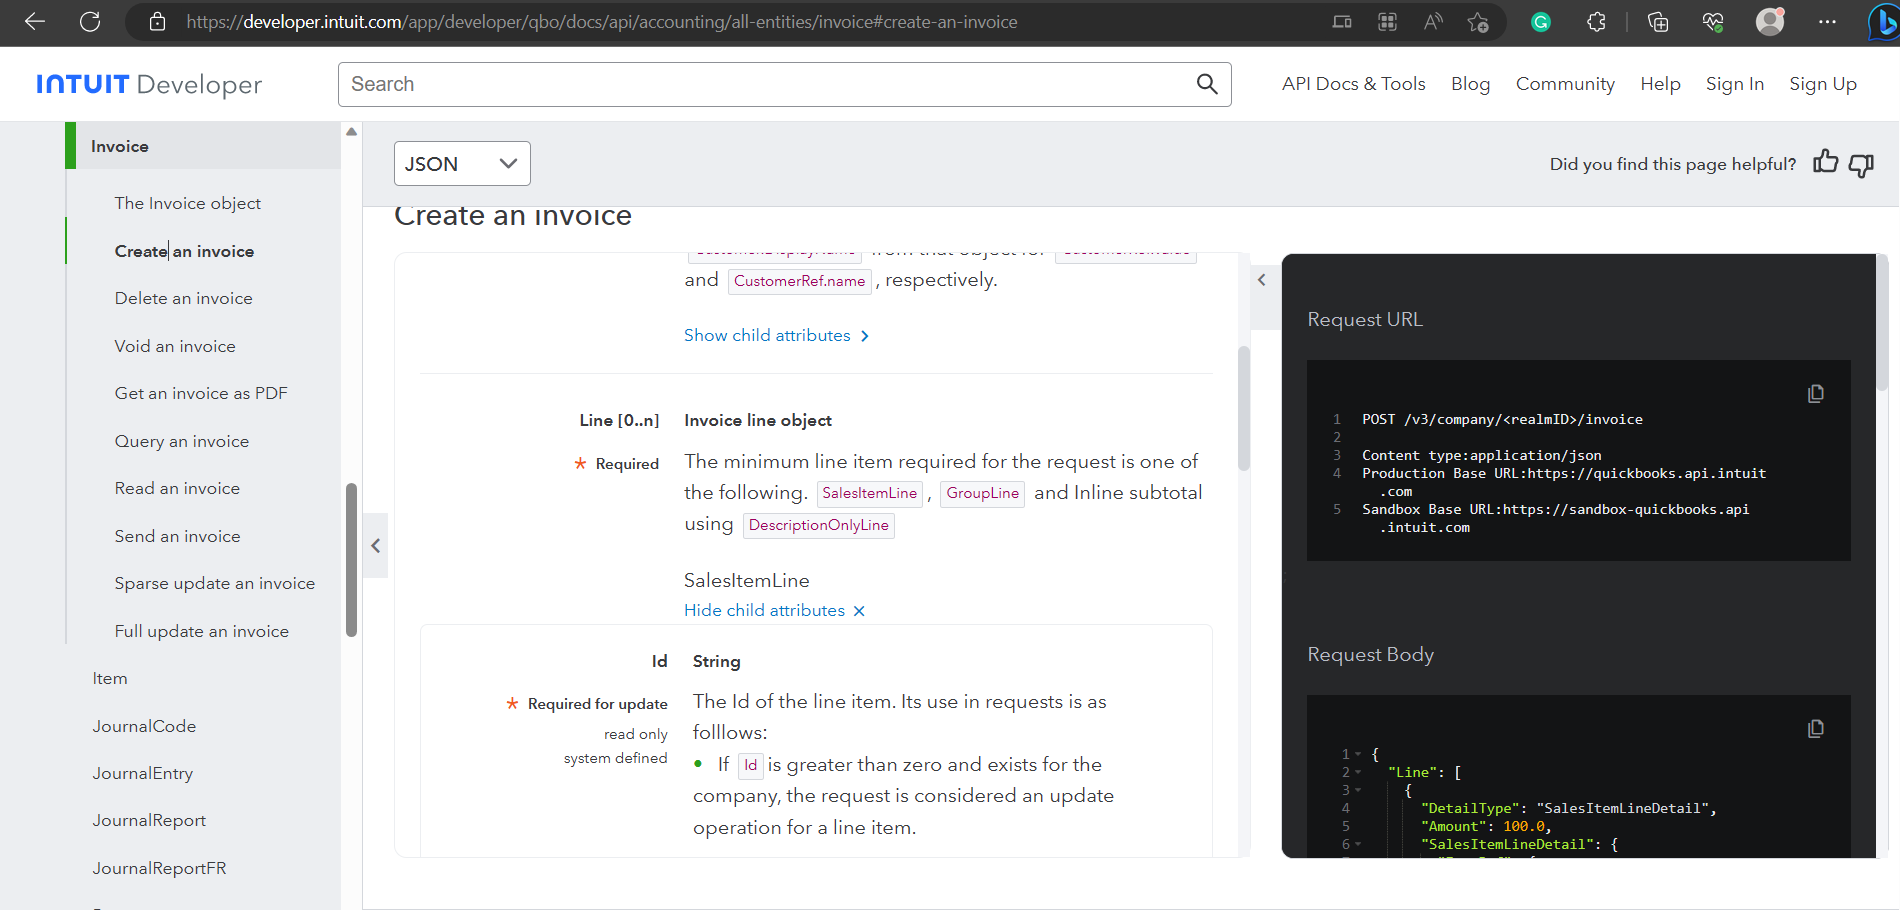1900x910 pixels.
Task: Go to the JournalEntry entity page
Action: tap(143, 773)
